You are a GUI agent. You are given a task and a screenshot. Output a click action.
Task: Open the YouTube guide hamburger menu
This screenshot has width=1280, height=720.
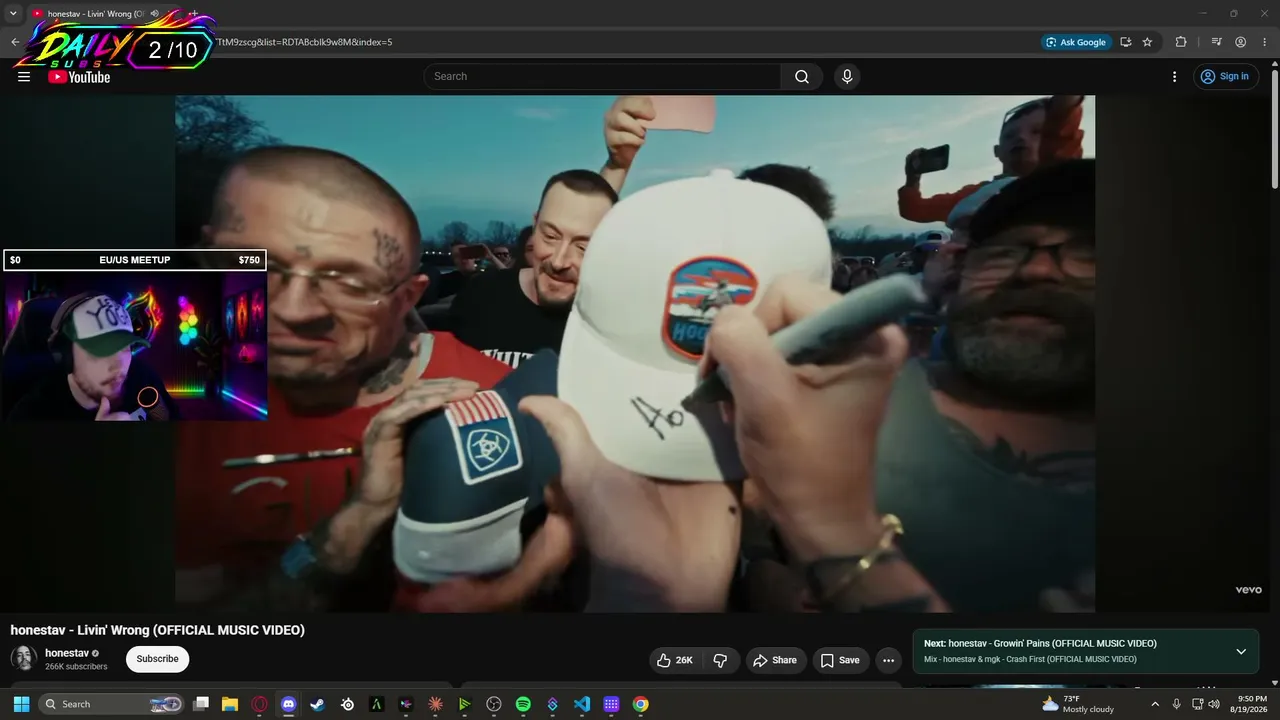pyautogui.click(x=24, y=77)
